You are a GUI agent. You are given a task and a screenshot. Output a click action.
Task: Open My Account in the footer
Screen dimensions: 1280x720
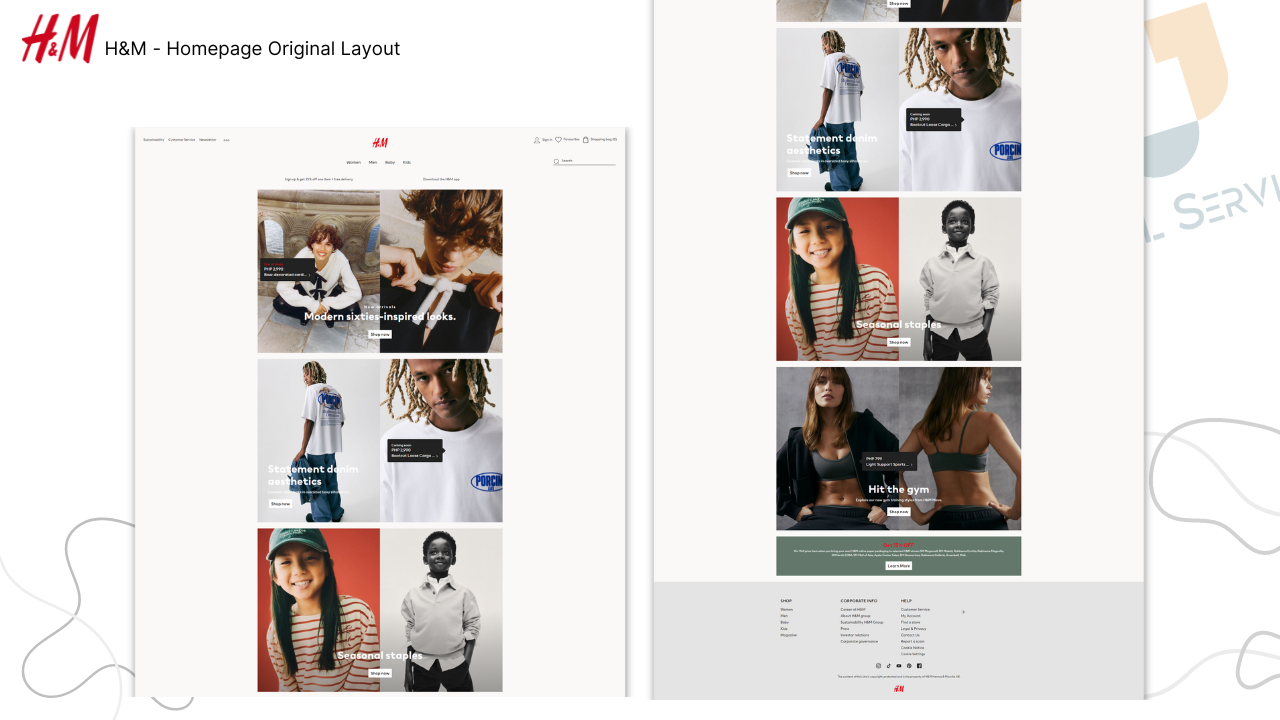point(910,616)
